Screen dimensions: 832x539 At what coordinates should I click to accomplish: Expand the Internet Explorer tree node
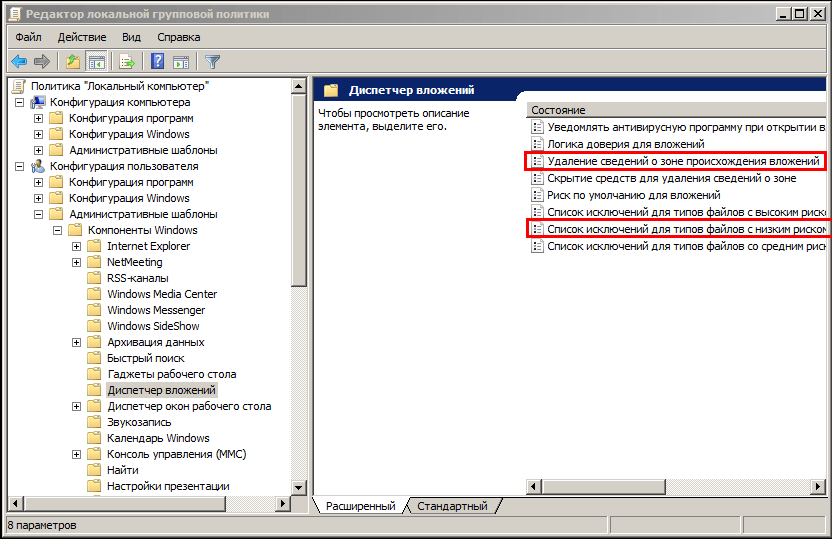point(77,246)
